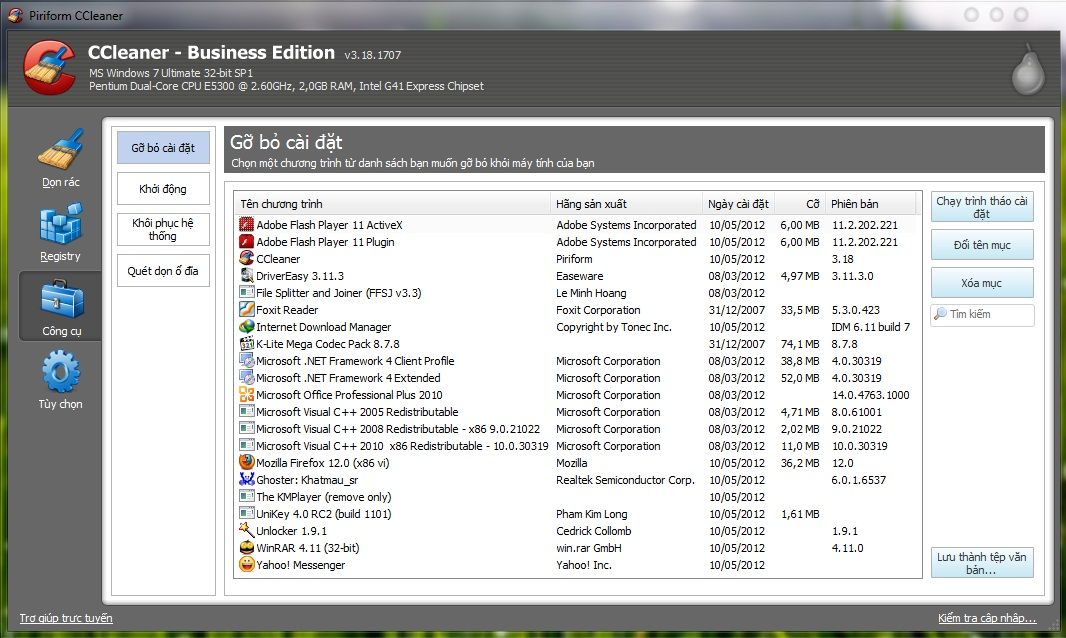Select the Mozilla Firefox 12.0 icon

tap(246, 463)
